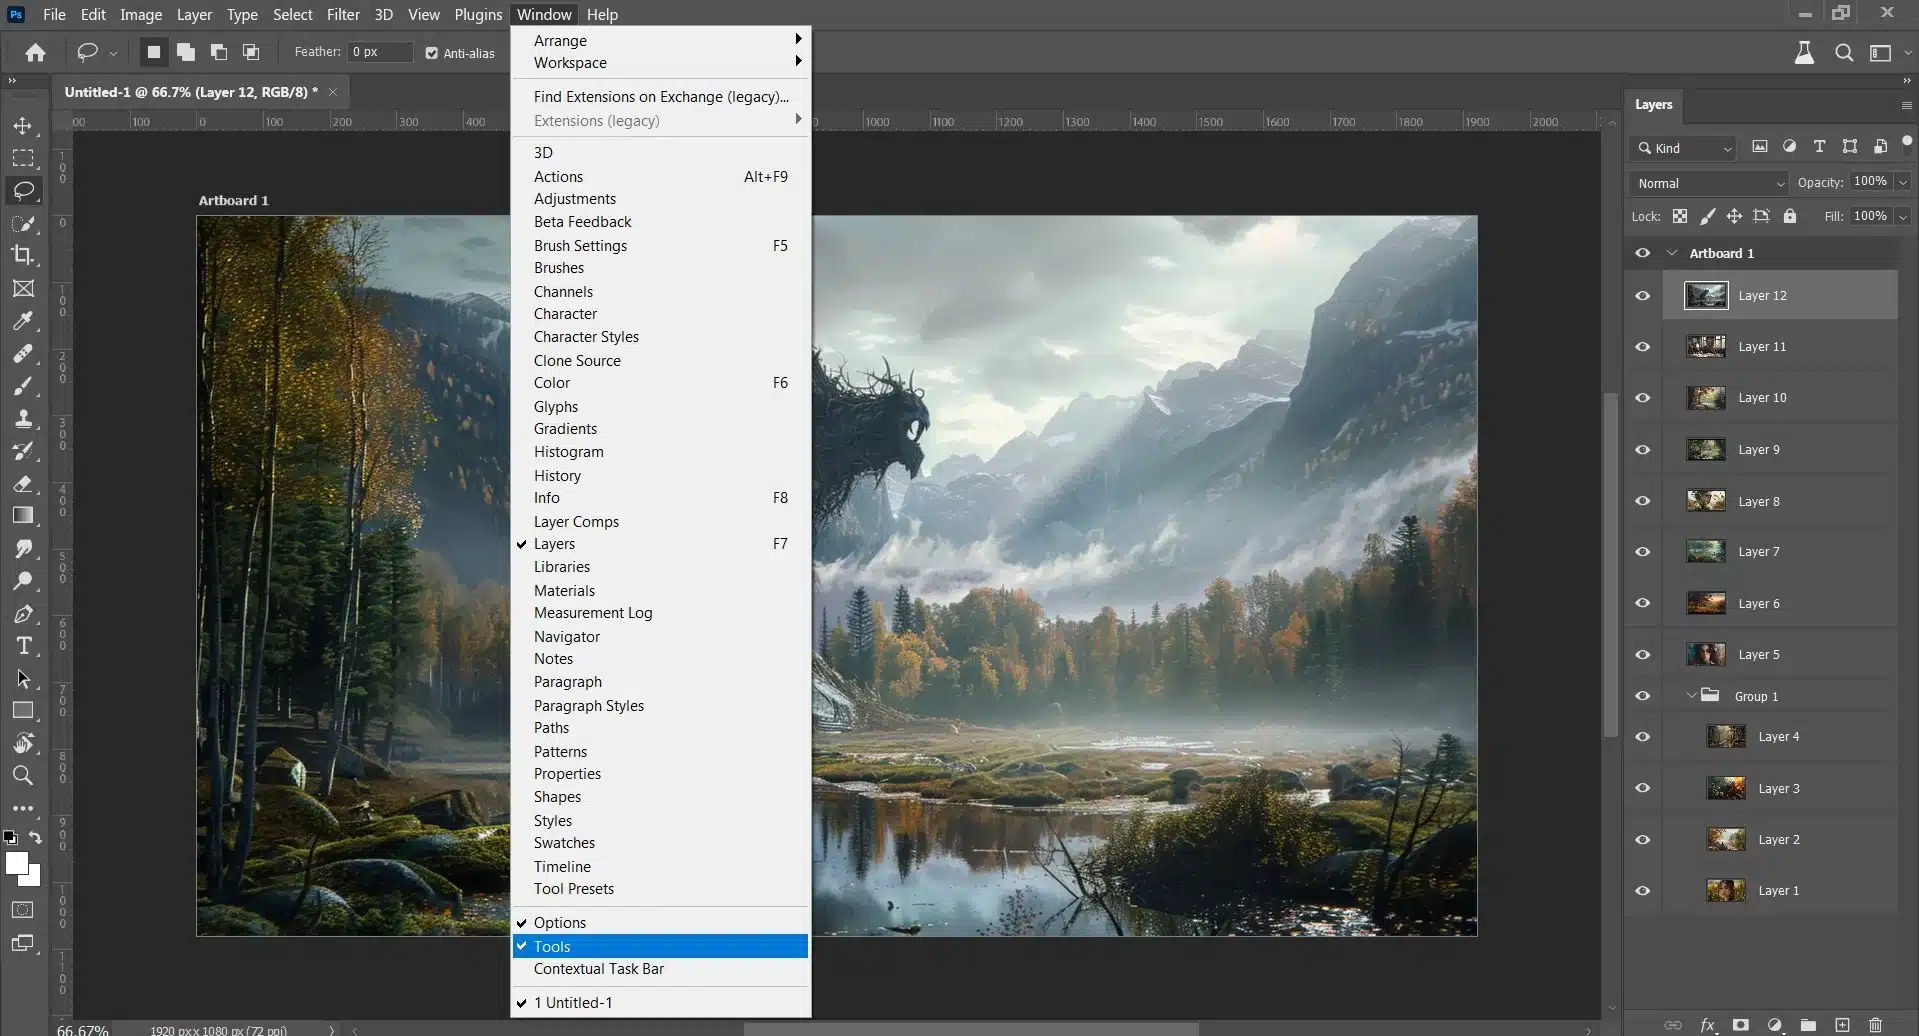
Task: Click the delete layer trash icon
Action: click(1875, 1025)
